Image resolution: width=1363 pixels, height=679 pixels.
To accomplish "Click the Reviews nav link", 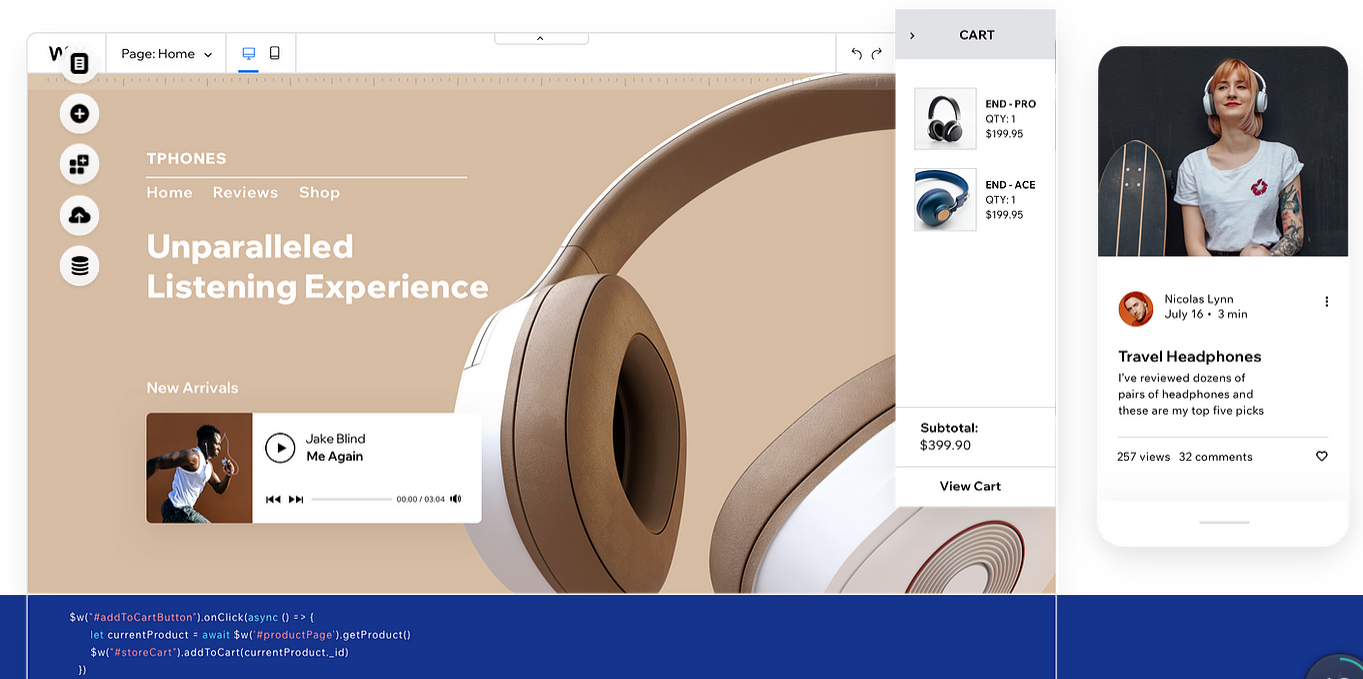I will tap(245, 192).
